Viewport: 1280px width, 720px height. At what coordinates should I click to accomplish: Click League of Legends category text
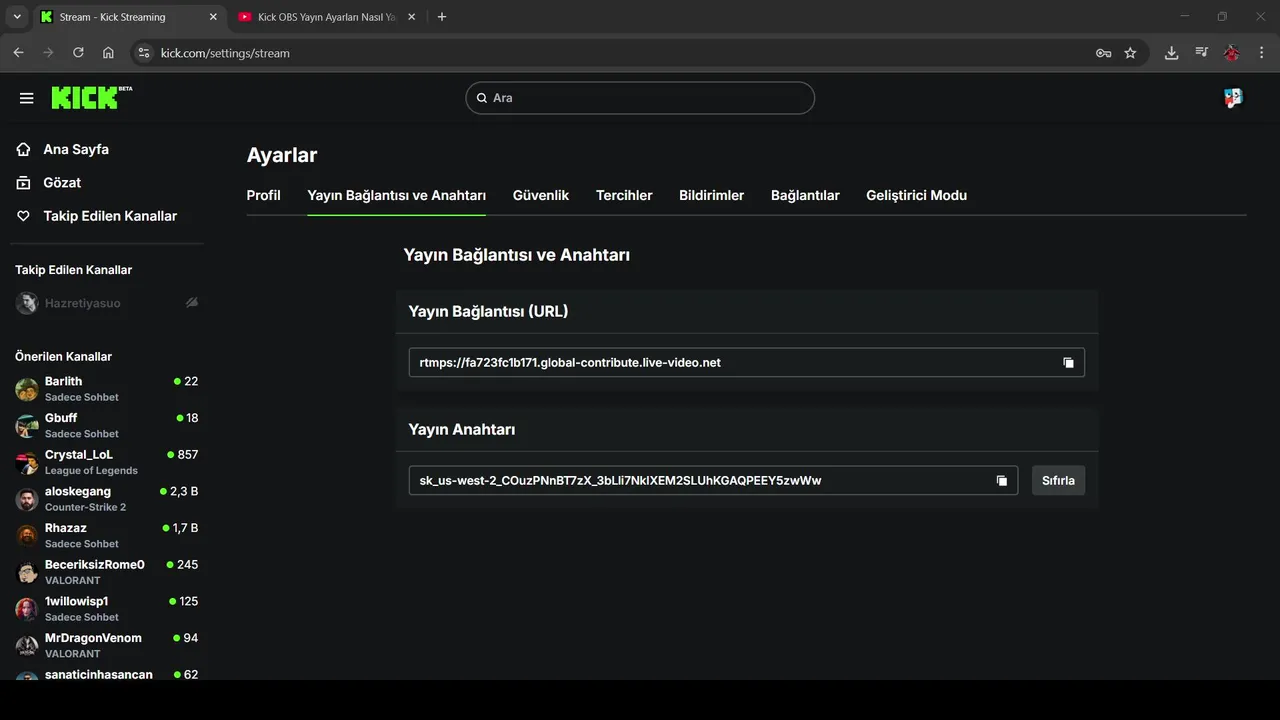click(x=91, y=471)
